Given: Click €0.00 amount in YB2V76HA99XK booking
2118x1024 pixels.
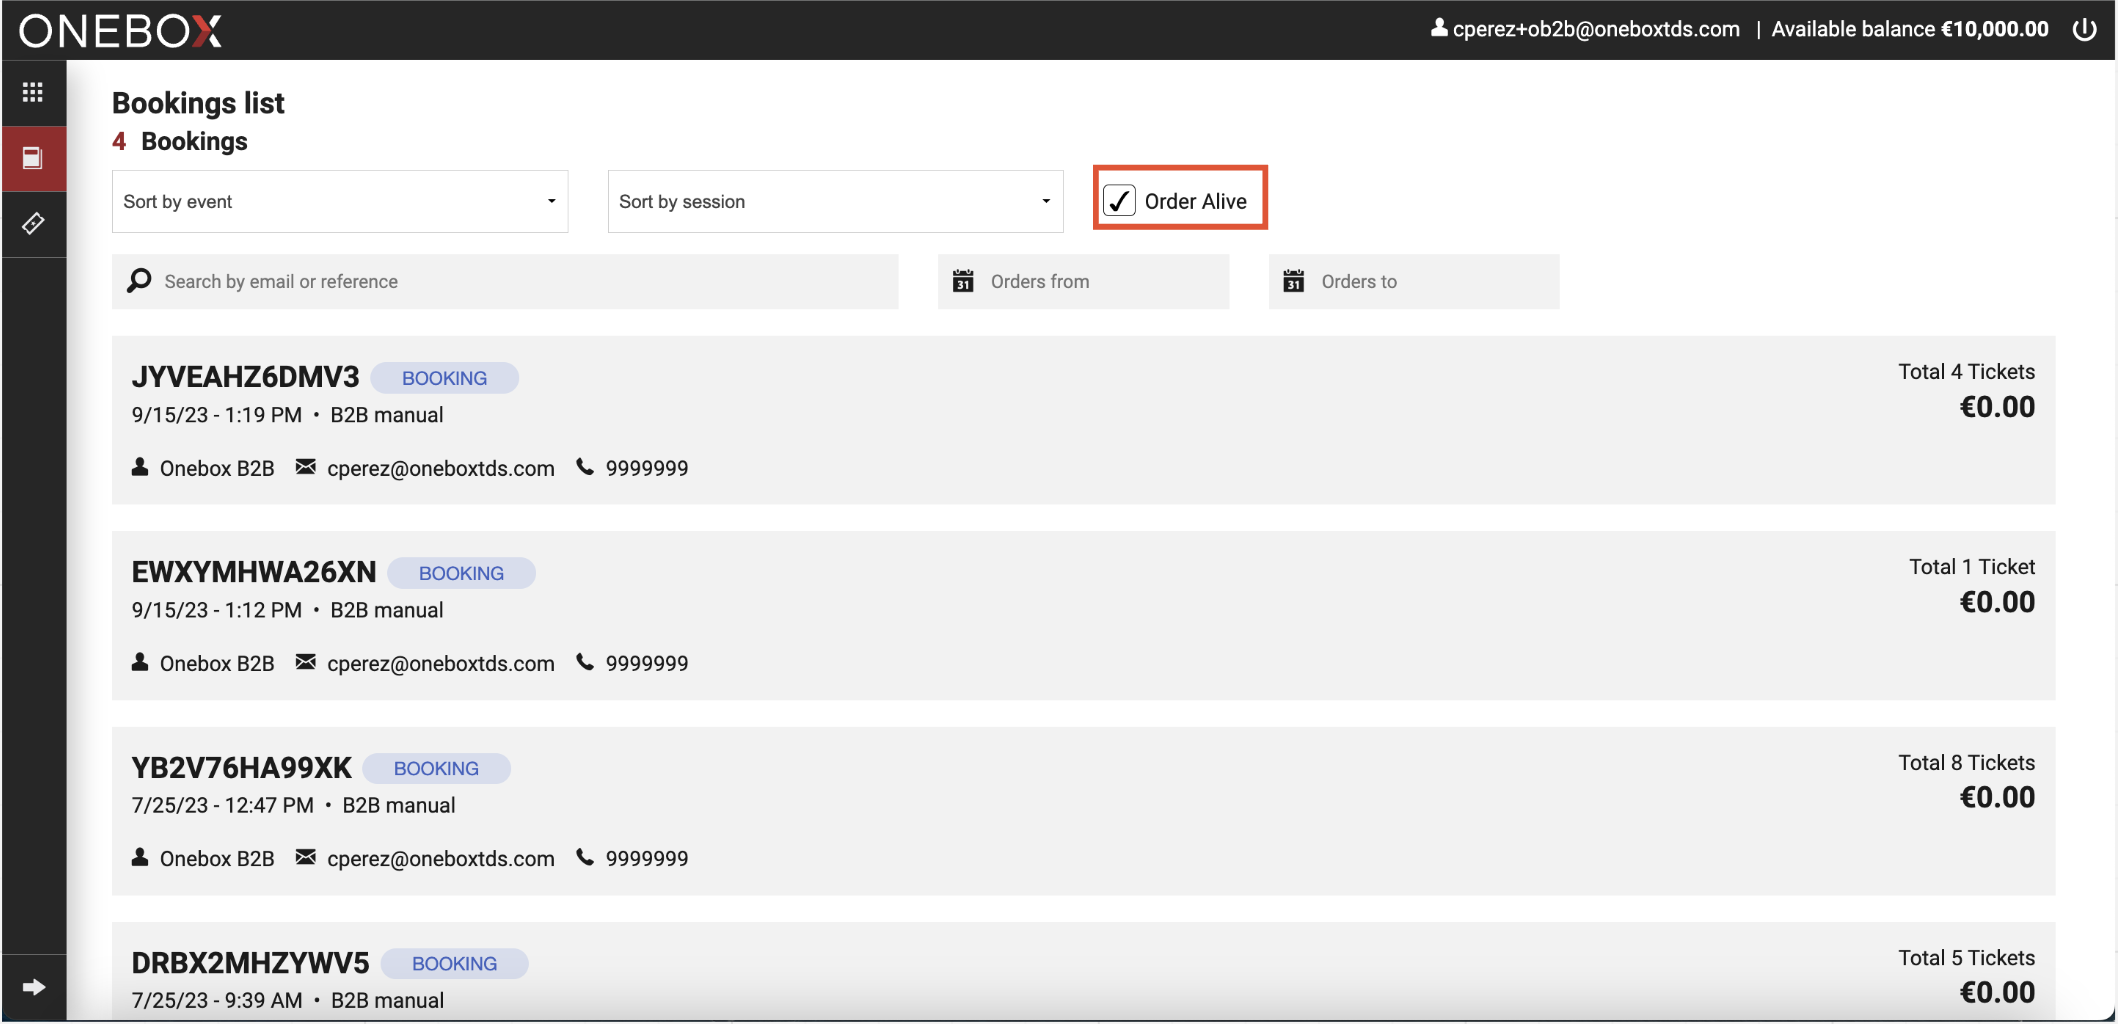Looking at the screenshot, I should [x=1997, y=797].
